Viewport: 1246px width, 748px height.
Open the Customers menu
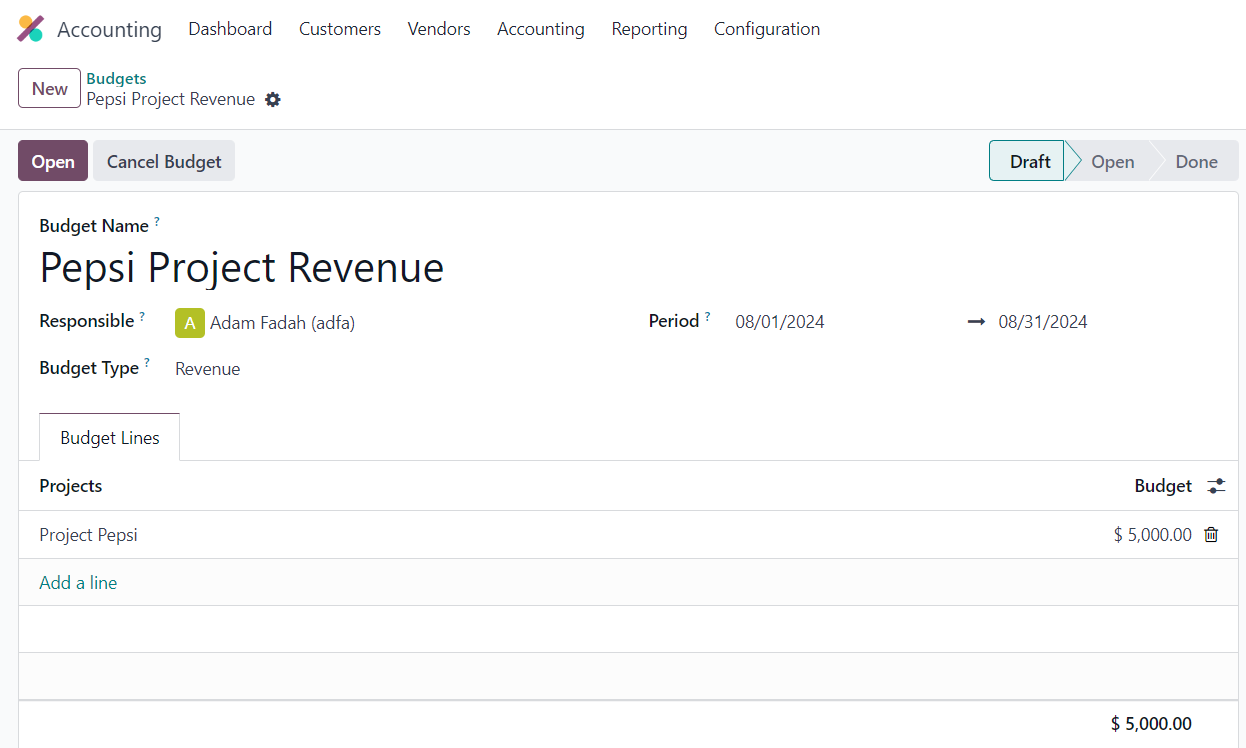[x=340, y=29]
